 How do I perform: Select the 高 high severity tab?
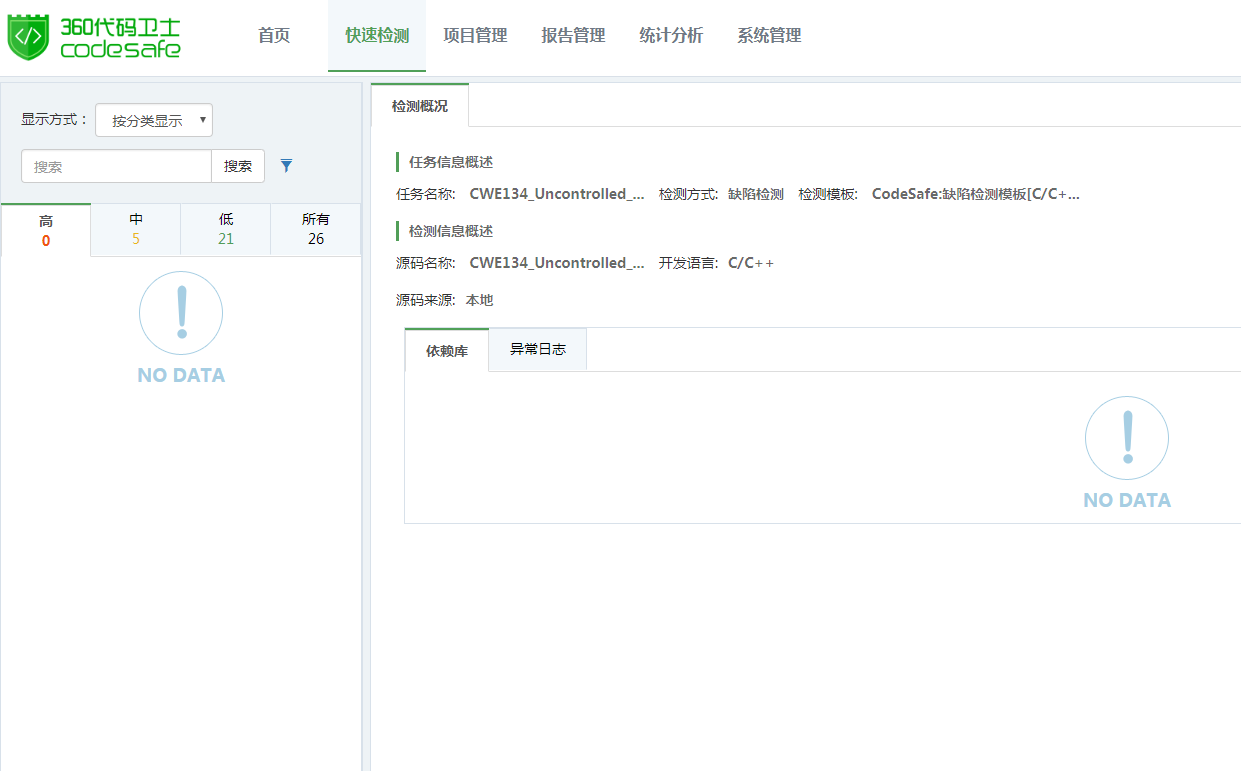click(x=46, y=230)
